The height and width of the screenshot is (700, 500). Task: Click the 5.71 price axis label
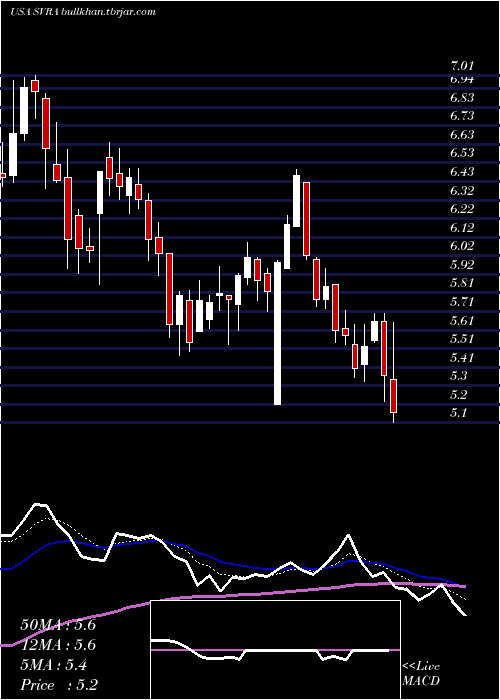tap(462, 302)
